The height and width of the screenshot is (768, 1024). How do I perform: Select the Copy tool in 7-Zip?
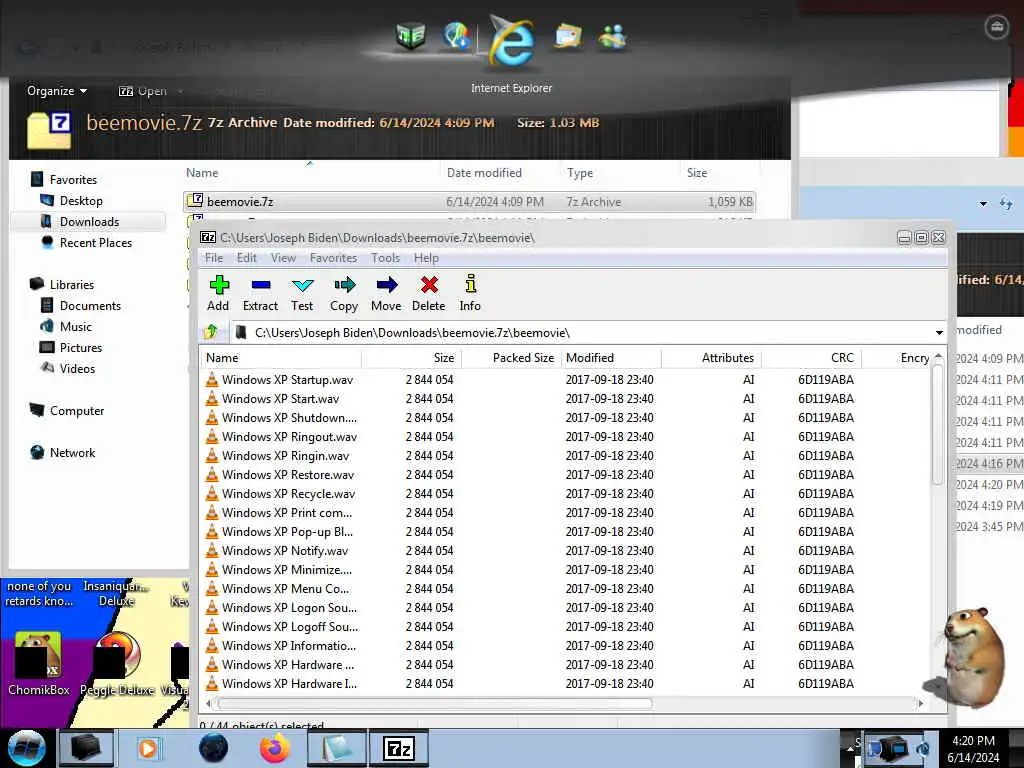(344, 293)
